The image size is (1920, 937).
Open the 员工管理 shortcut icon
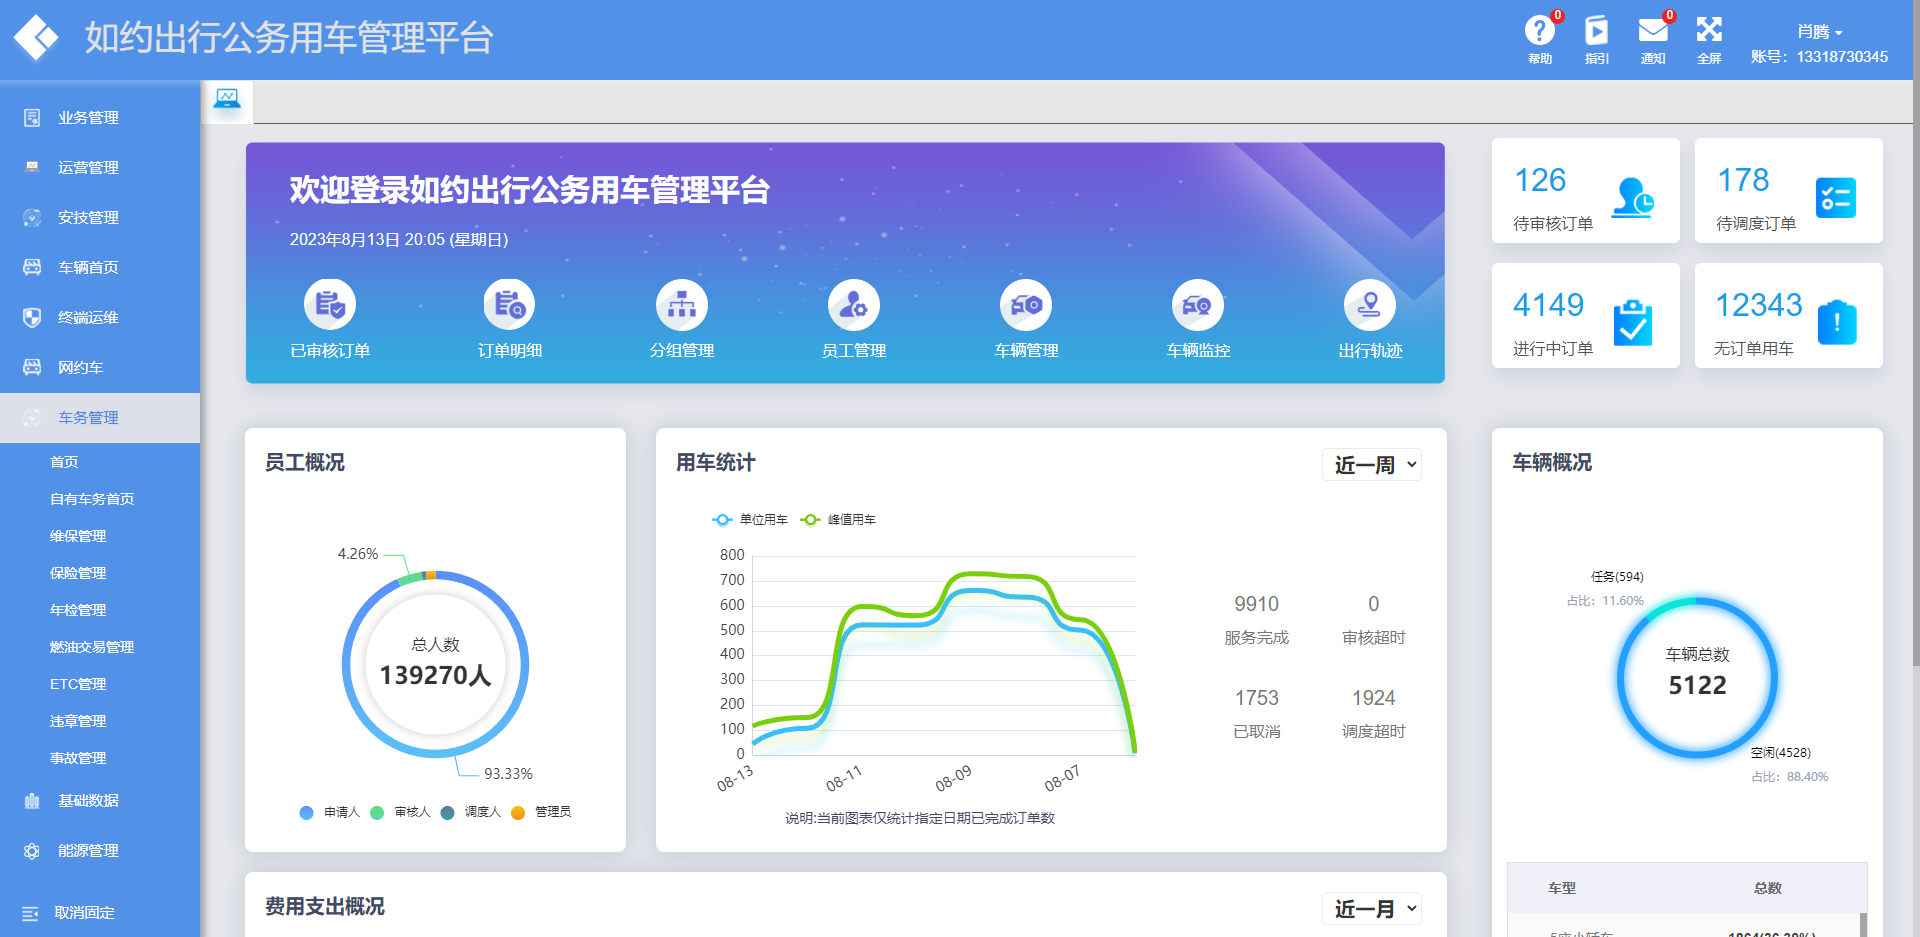pyautogui.click(x=854, y=305)
